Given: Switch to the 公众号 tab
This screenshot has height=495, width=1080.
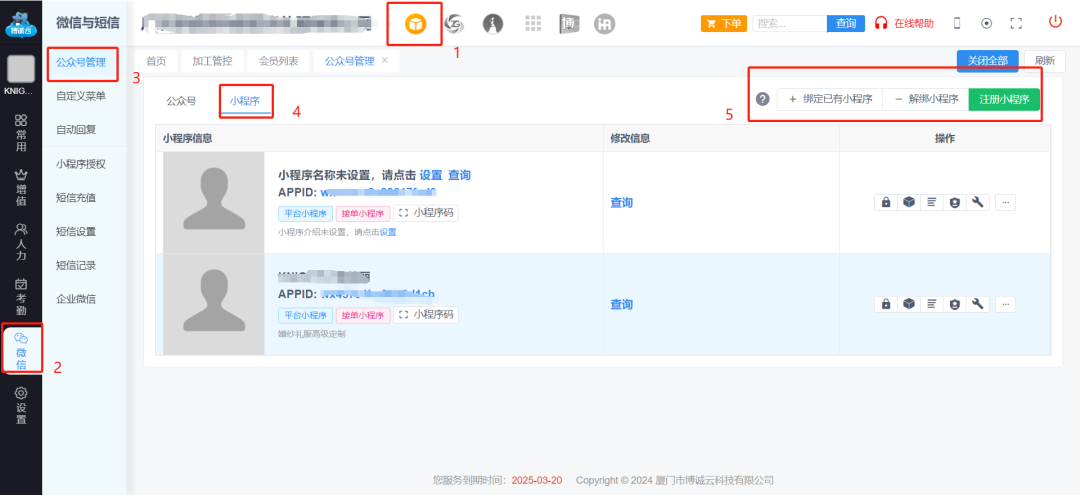Looking at the screenshot, I should 181,101.
